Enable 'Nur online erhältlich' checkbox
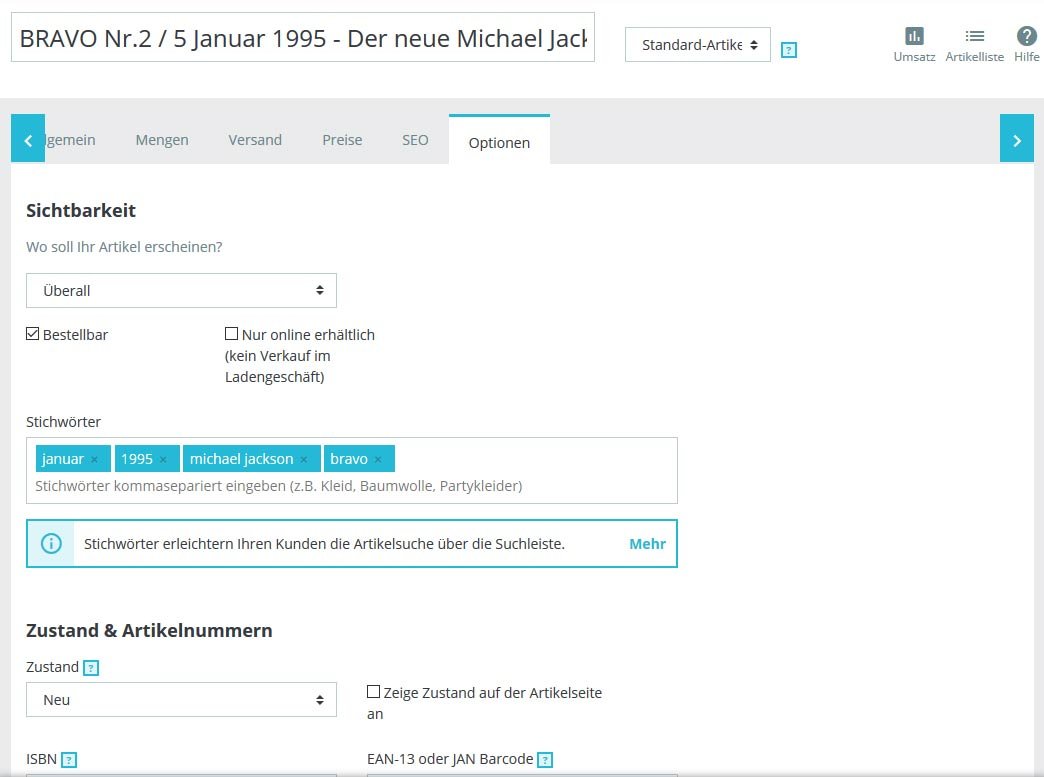Viewport: 1044px width, 777px height. coord(232,334)
